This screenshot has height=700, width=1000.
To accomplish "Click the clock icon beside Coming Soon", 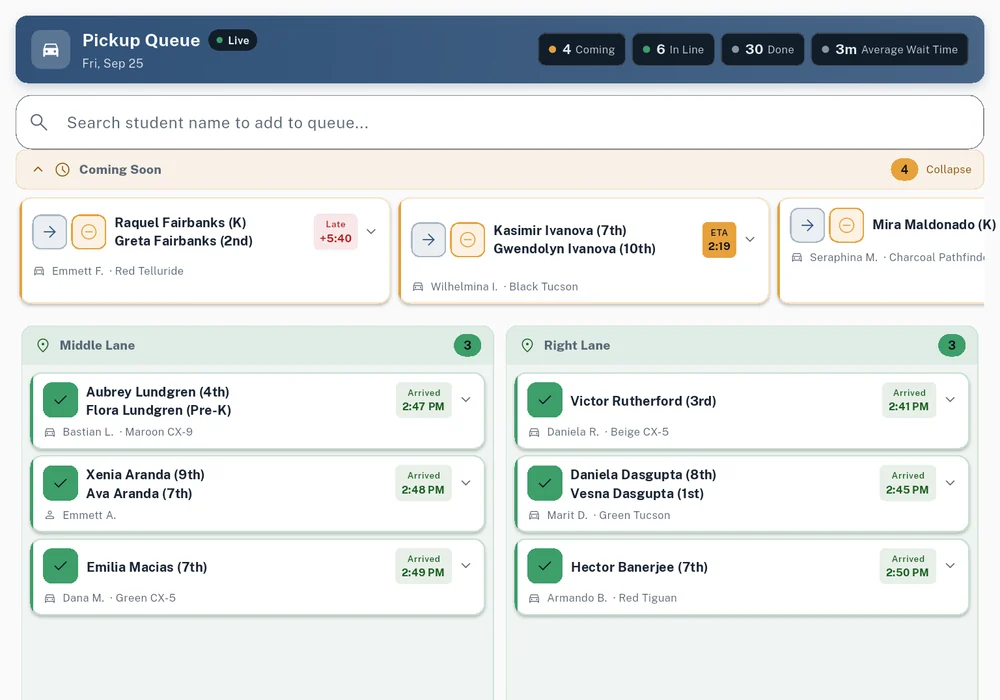I will (x=62, y=170).
